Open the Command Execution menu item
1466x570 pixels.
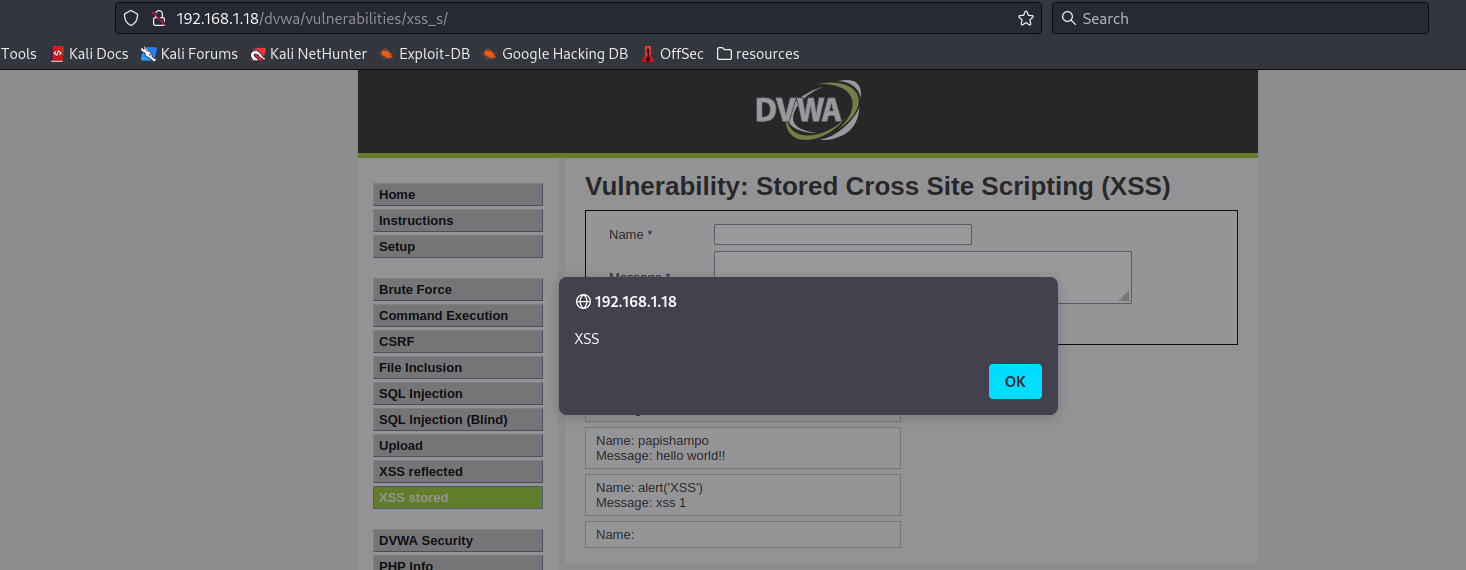457,316
